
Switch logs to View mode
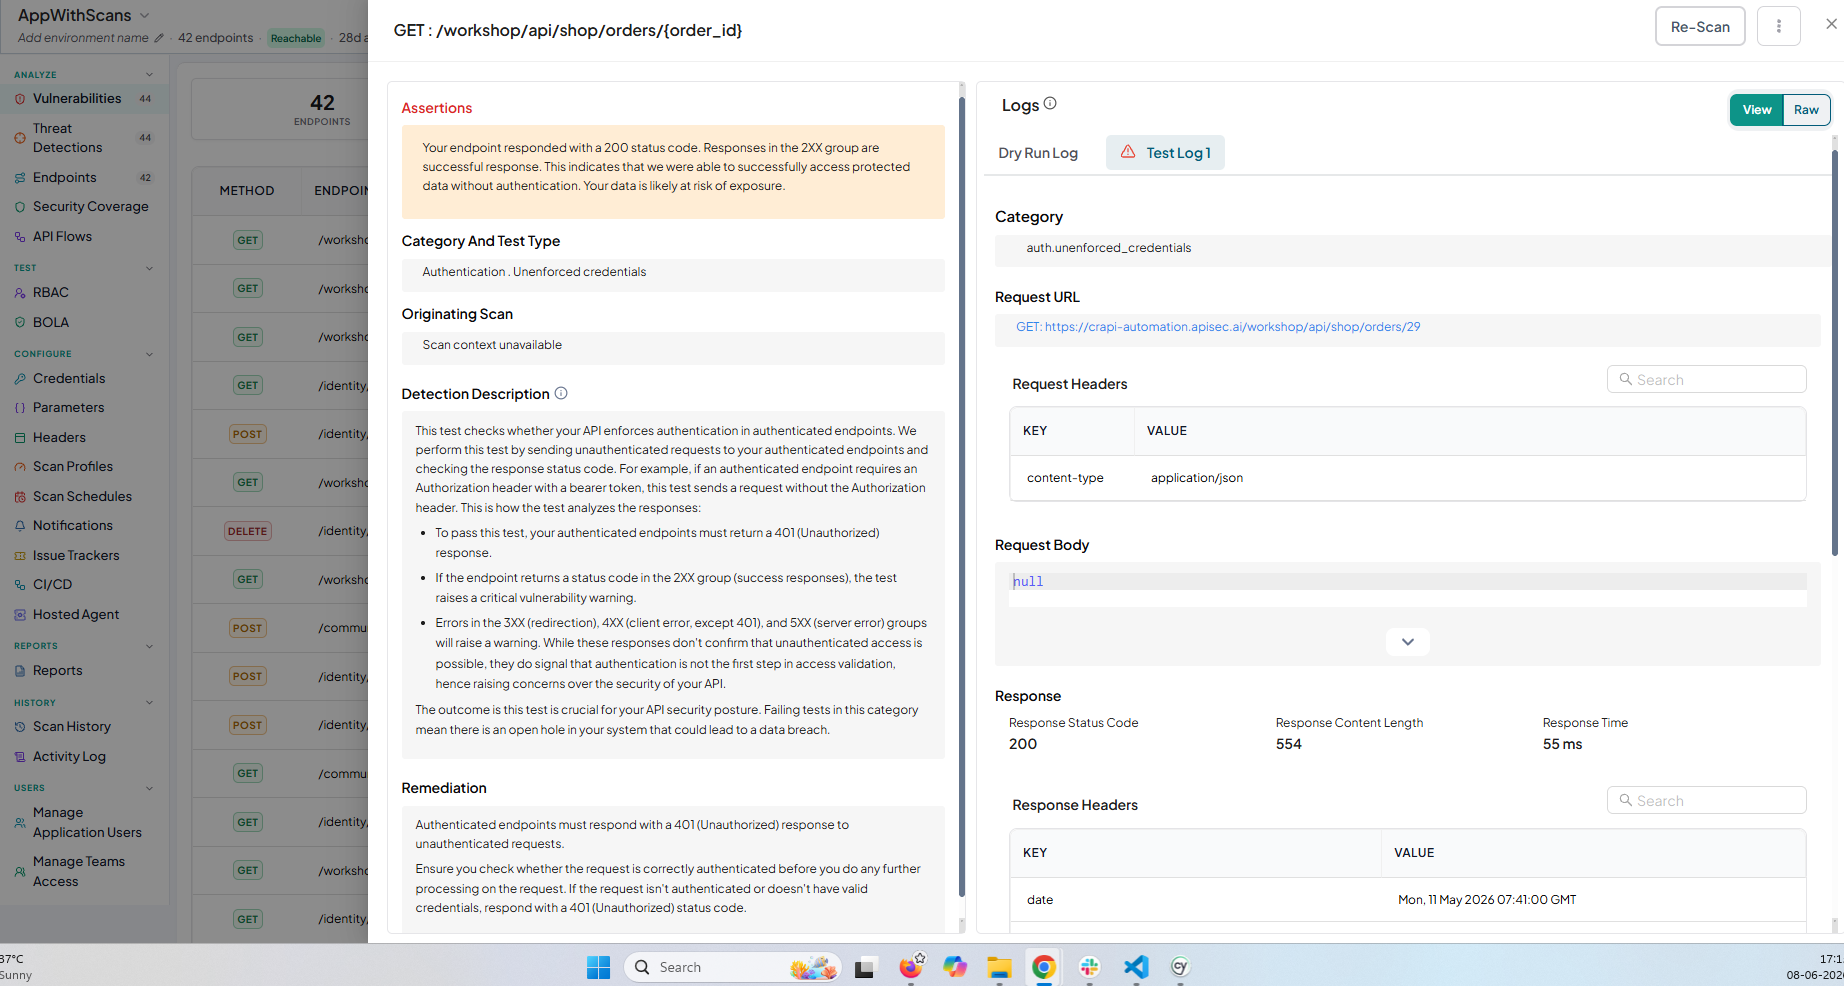pyautogui.click(x=1757, y=110)
